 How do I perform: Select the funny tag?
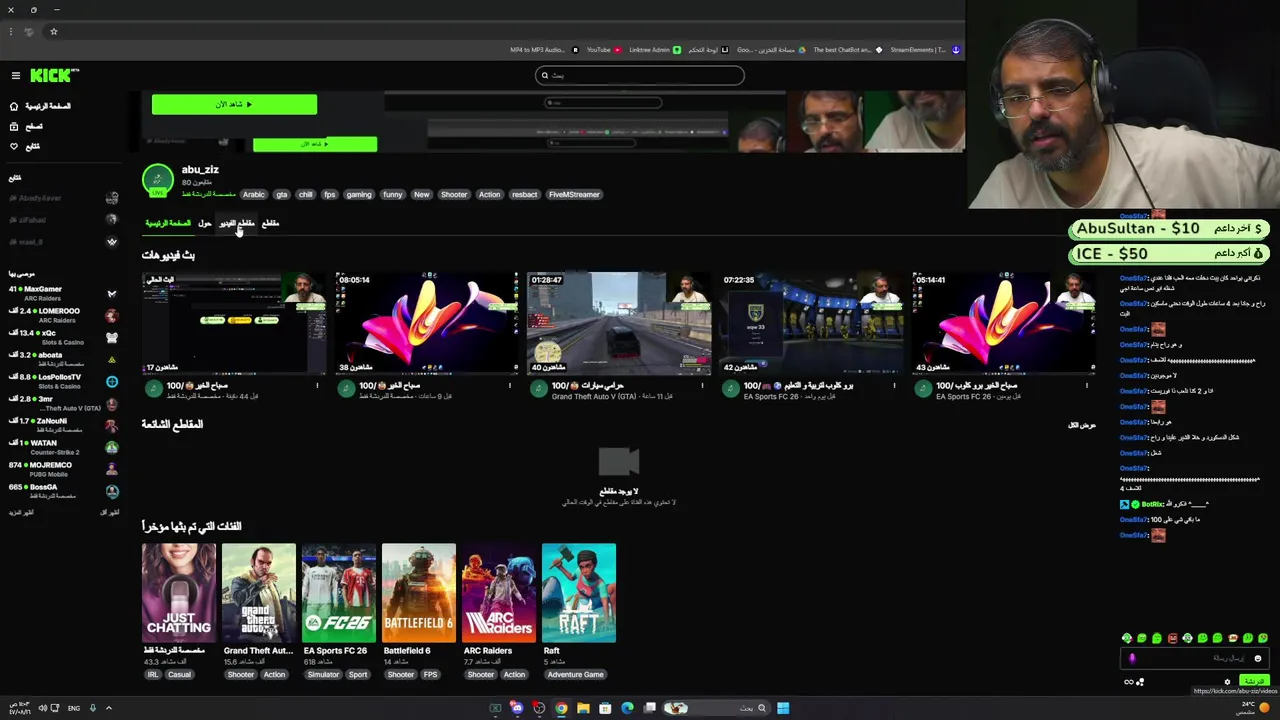[393, 195]
